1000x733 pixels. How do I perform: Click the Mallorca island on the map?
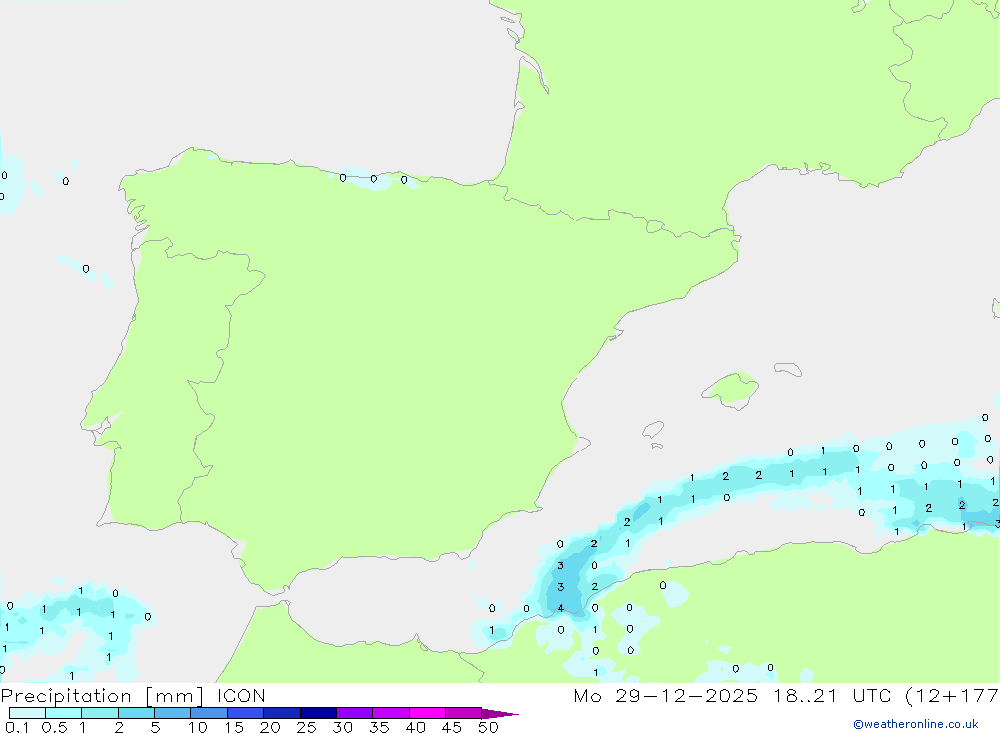(731, 389)
